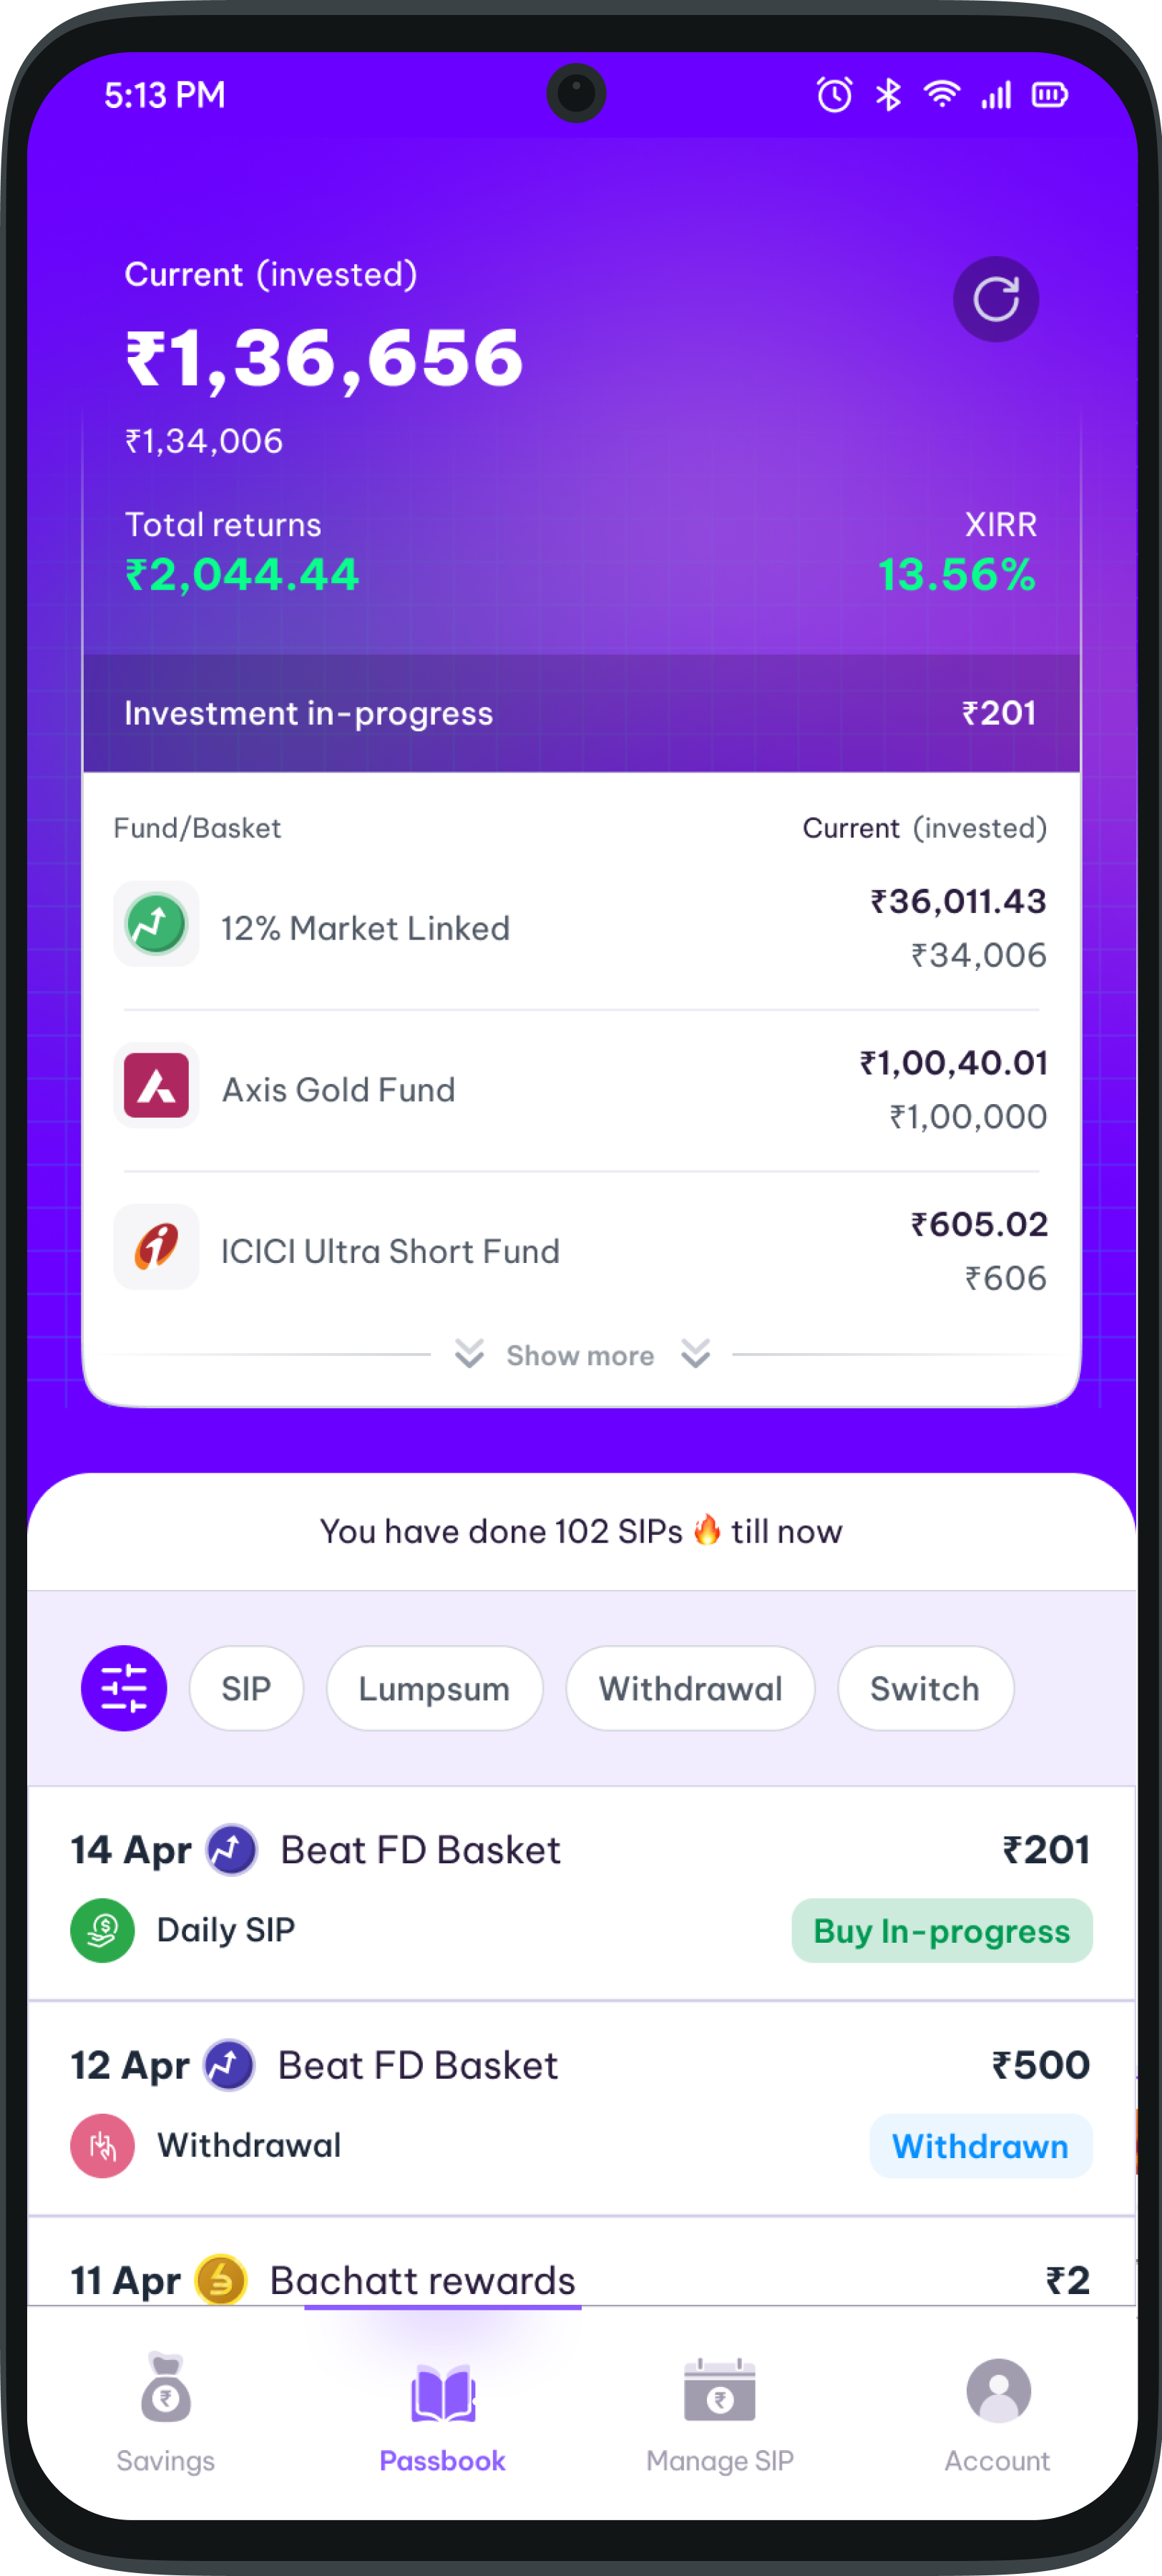Tap the ICICI Ultra Short Fund logo
This screenshot has width=1162, height=2576.
coord(156,1247)
